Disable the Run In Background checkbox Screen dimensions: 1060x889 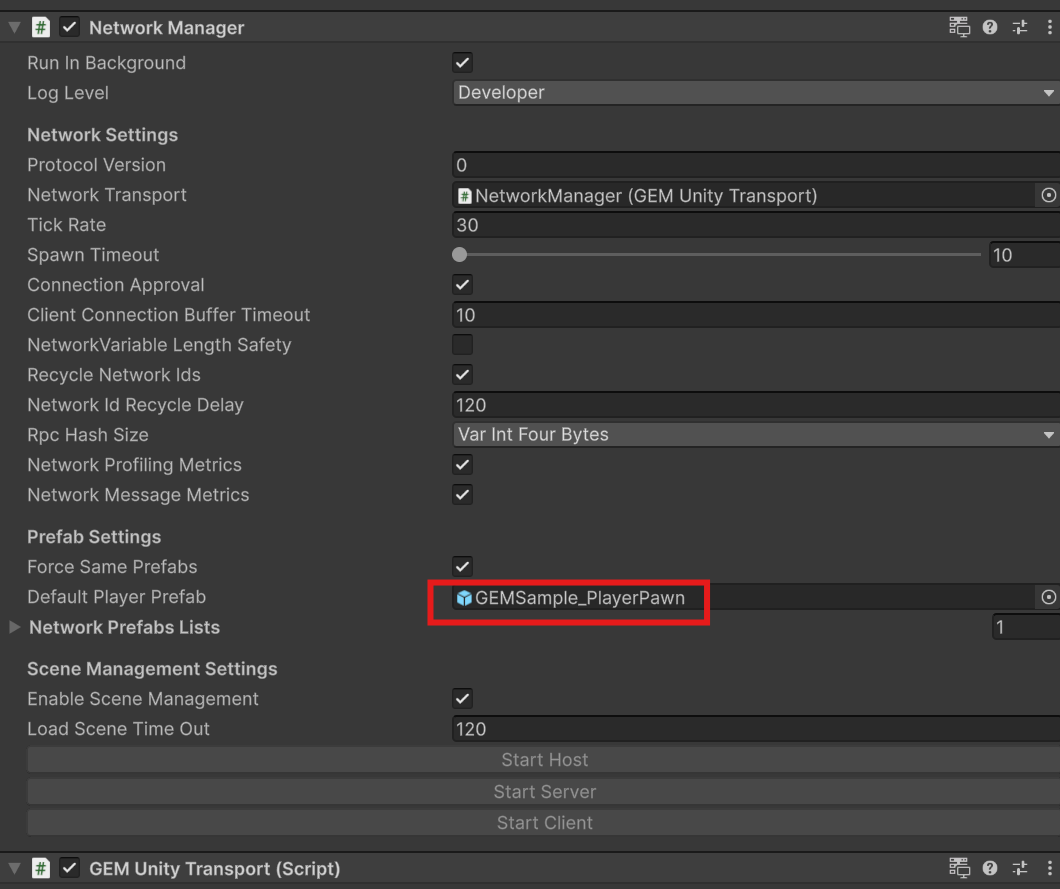tap(462, 63)
